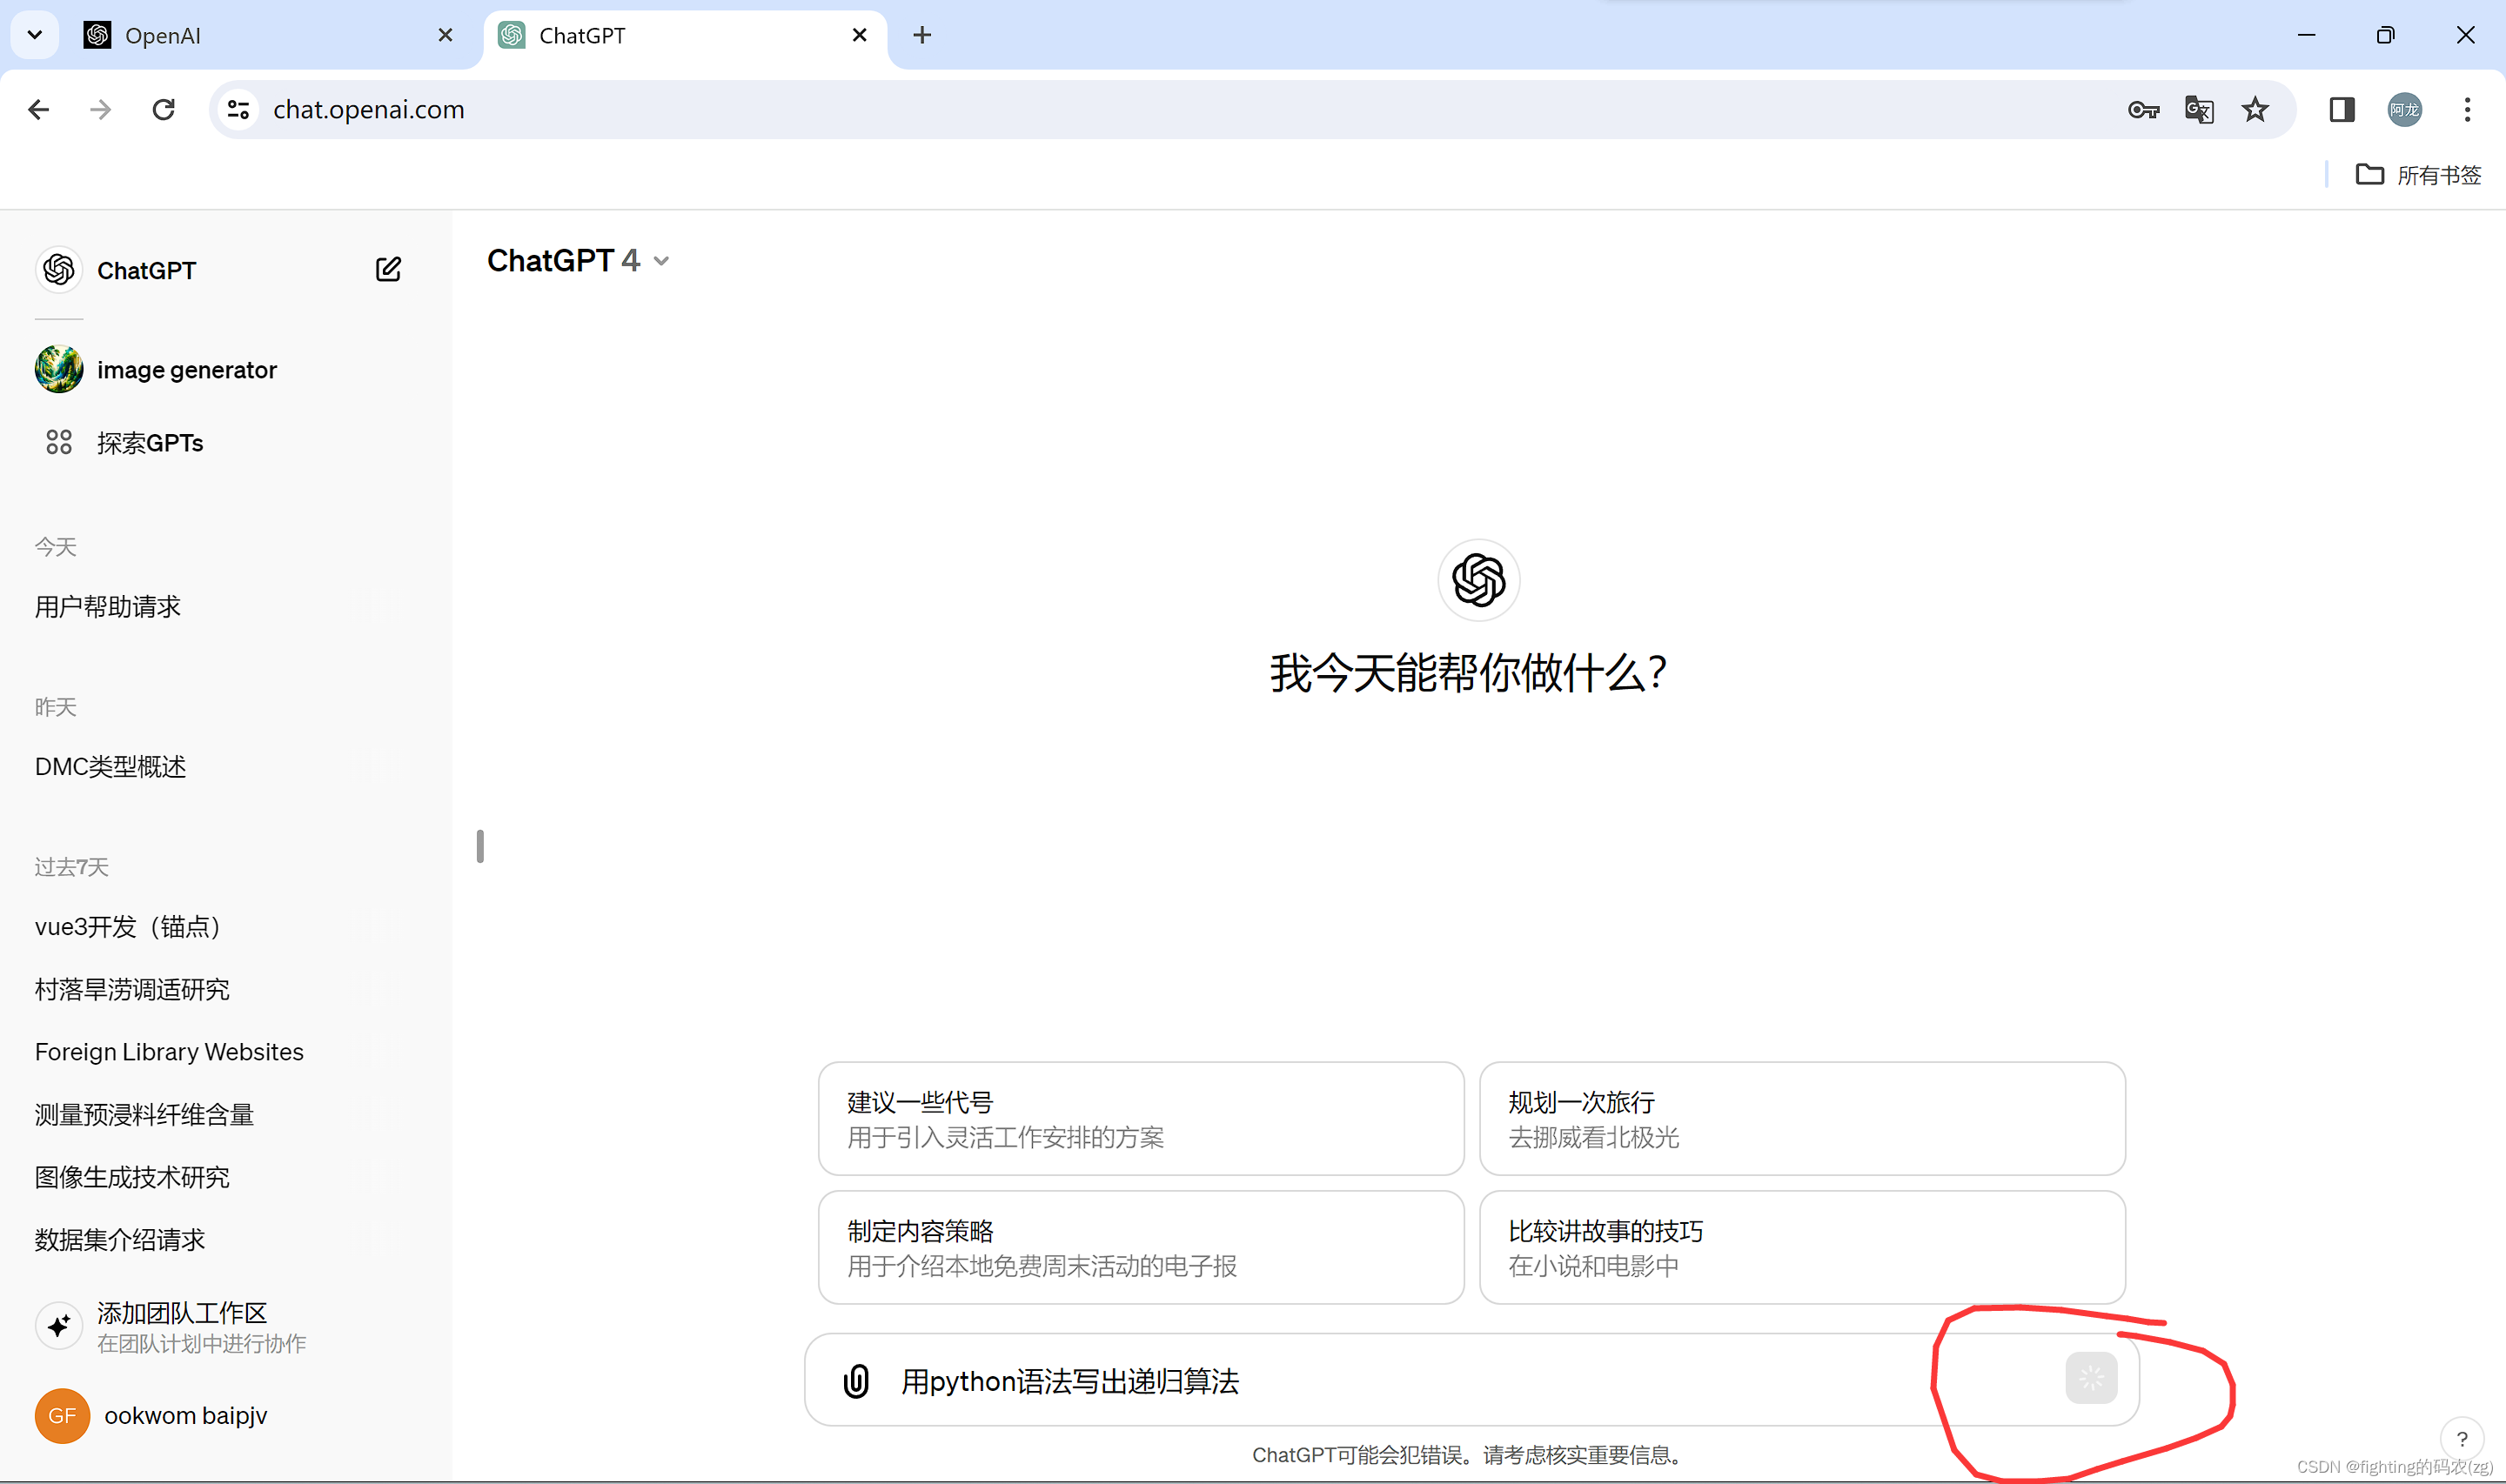This screenshot has width=2506, height=1484.
Task: Open Chrome's three-dot menu
Action: click(x=2467, y=110)
